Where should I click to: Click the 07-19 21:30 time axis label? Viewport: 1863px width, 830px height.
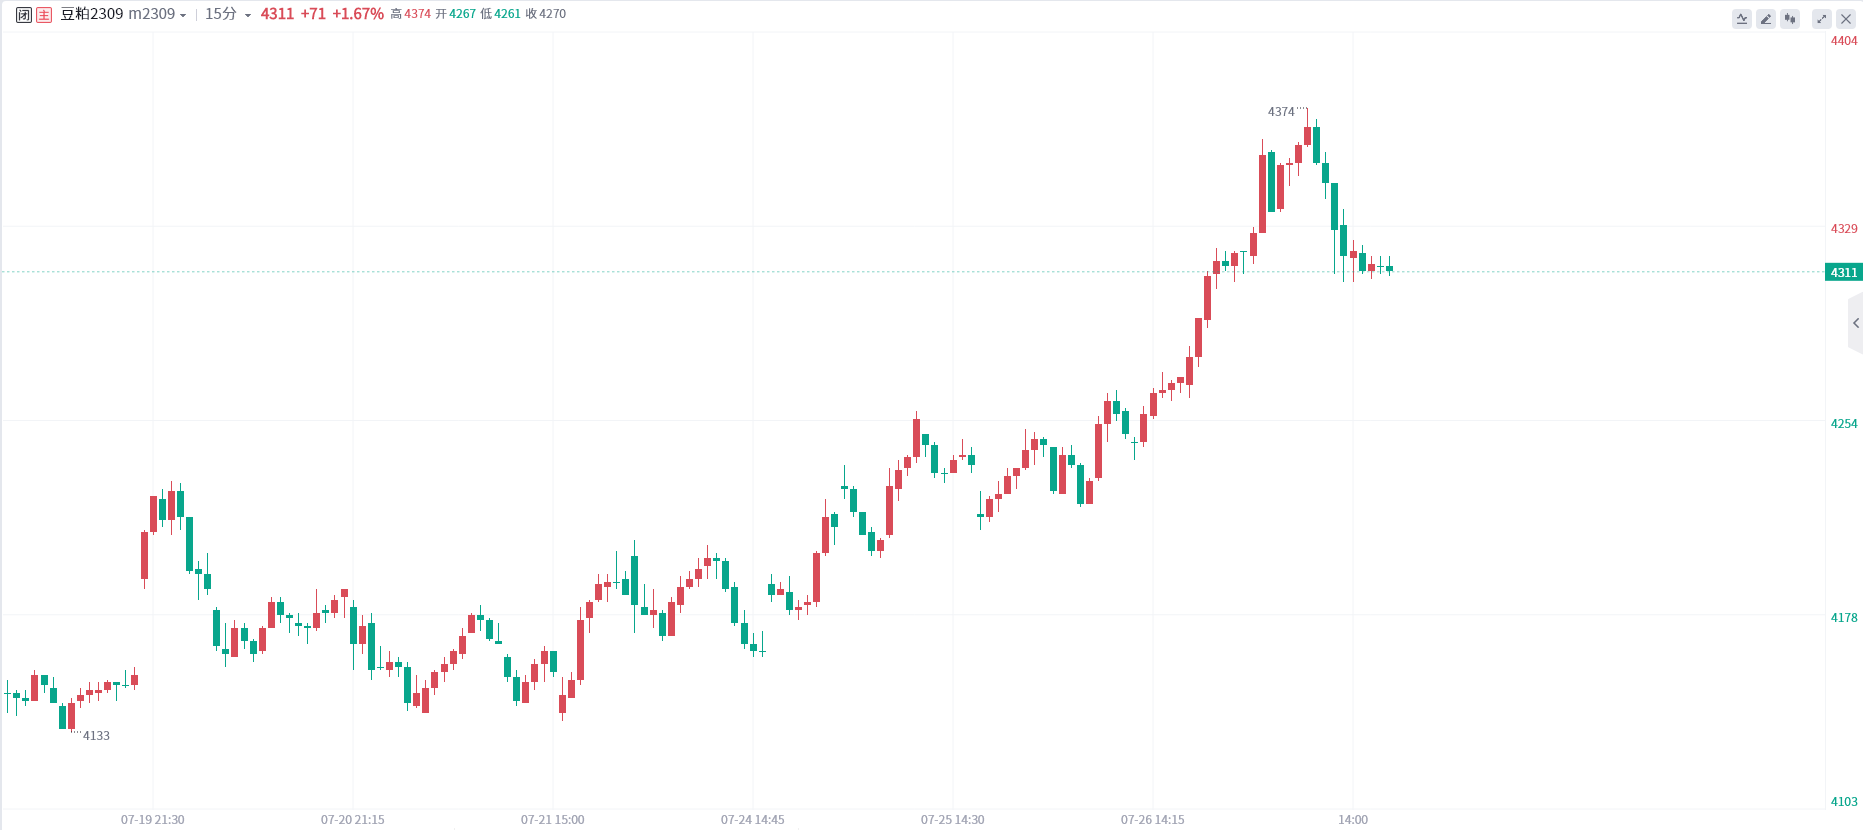(x=153, y=820)
